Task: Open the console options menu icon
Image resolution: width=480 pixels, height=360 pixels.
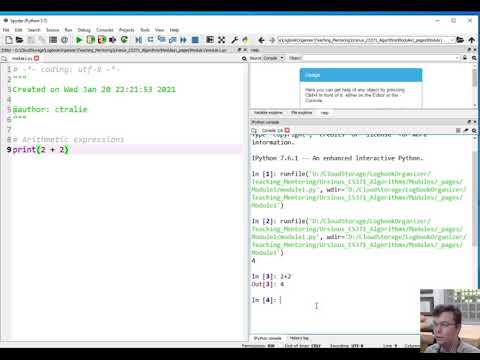Action: click(474, 130)
